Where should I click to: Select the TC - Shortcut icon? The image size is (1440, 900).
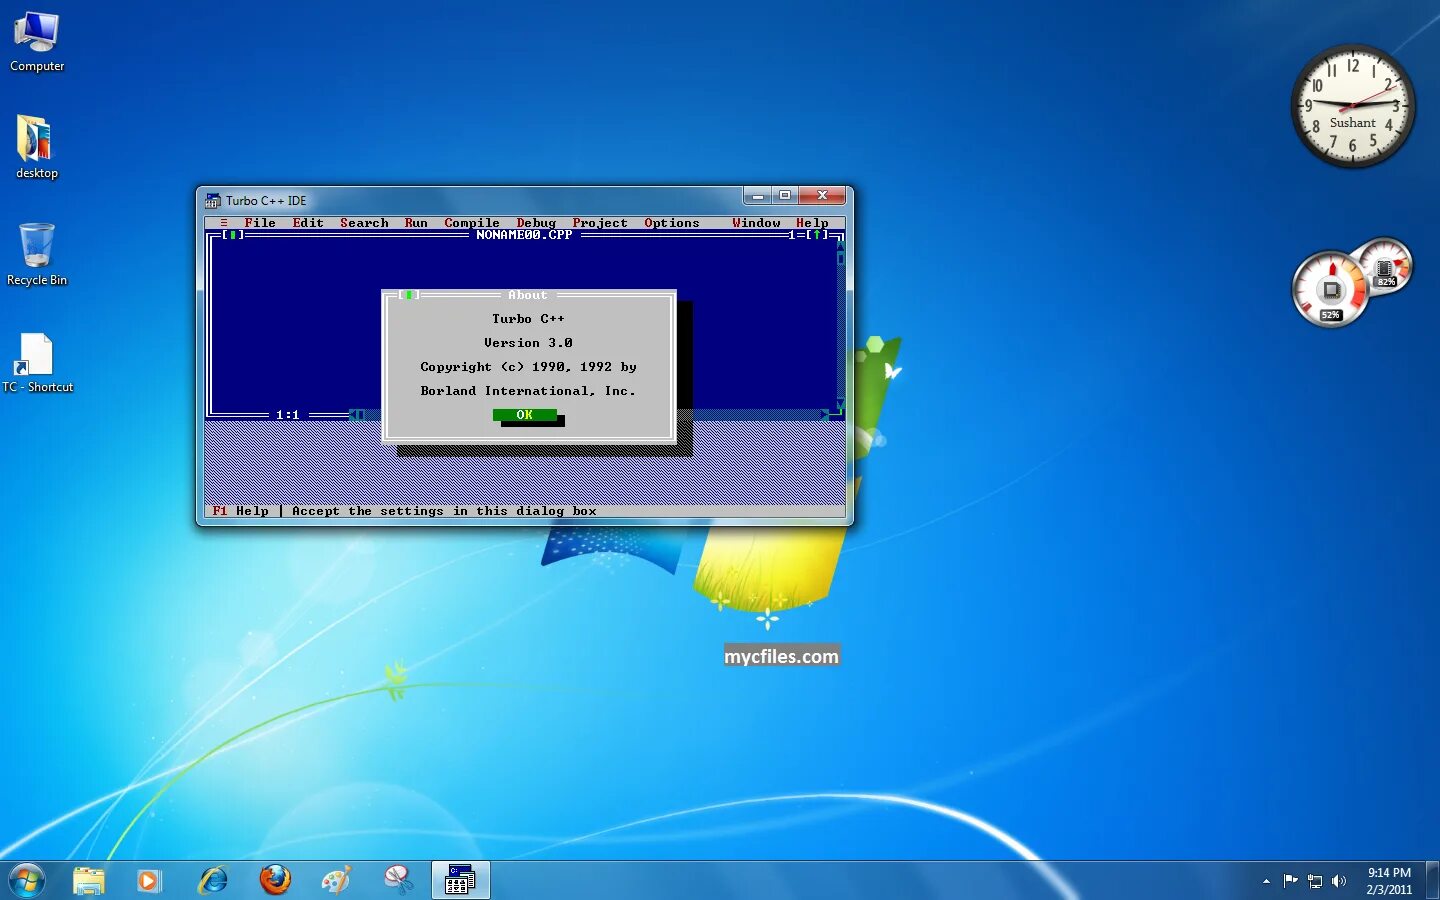(37, 362)
